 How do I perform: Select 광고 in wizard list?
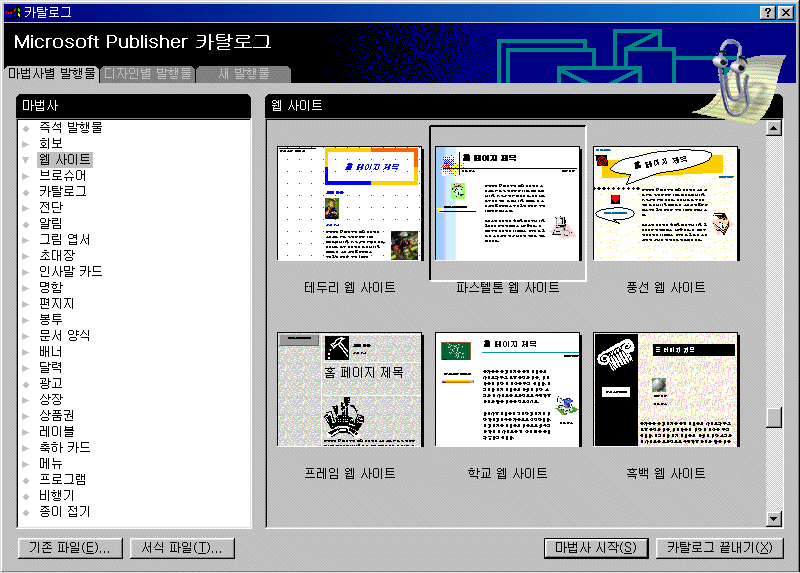(x=51, y=383)
